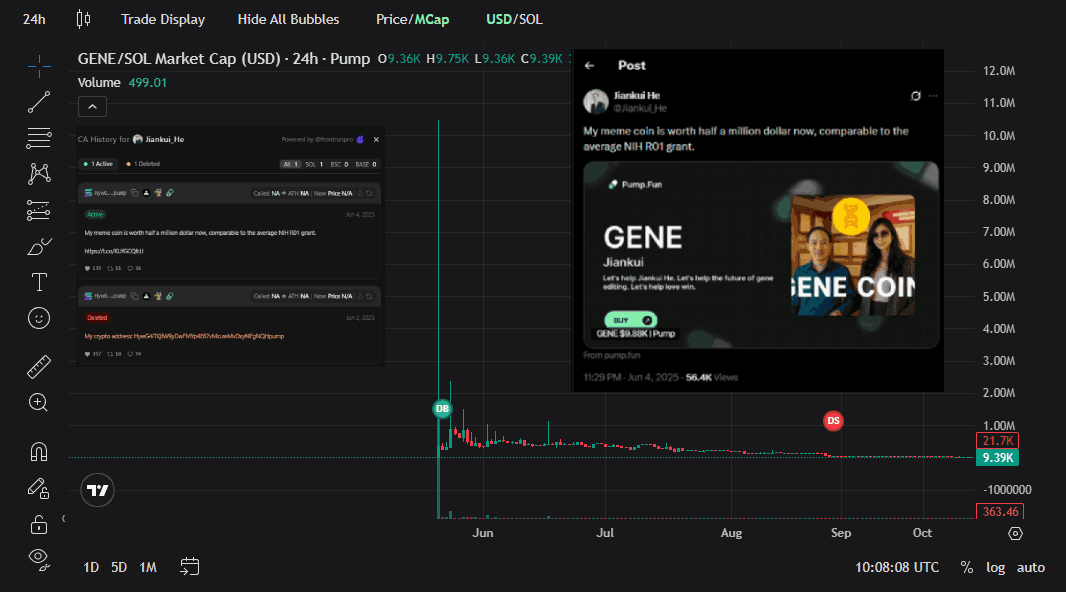Image resolution: width=1066 pixels, height=592 pixels.
Task: Open the Fibonacci retracement tool
Action: tap(39, 138)
